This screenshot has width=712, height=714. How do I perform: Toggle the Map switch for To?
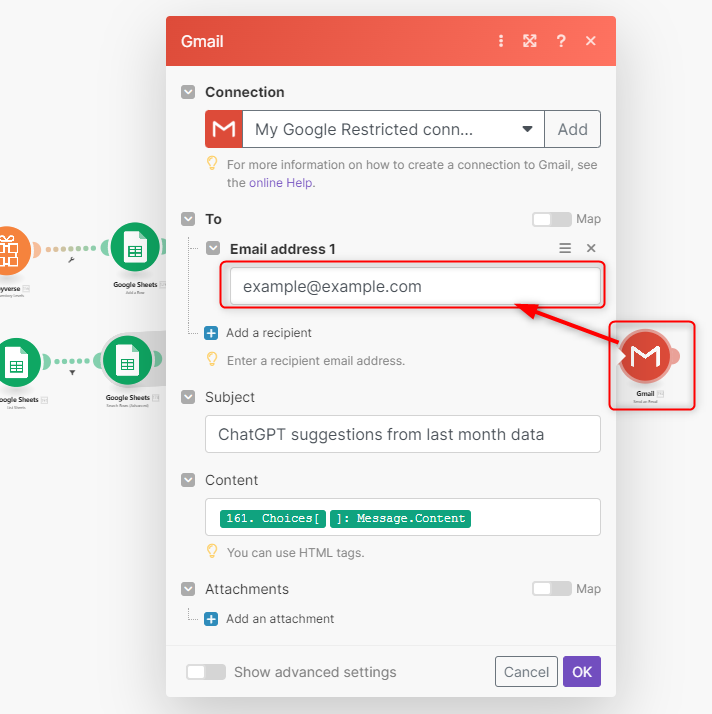pyautogui.click(x=552, y=219)
